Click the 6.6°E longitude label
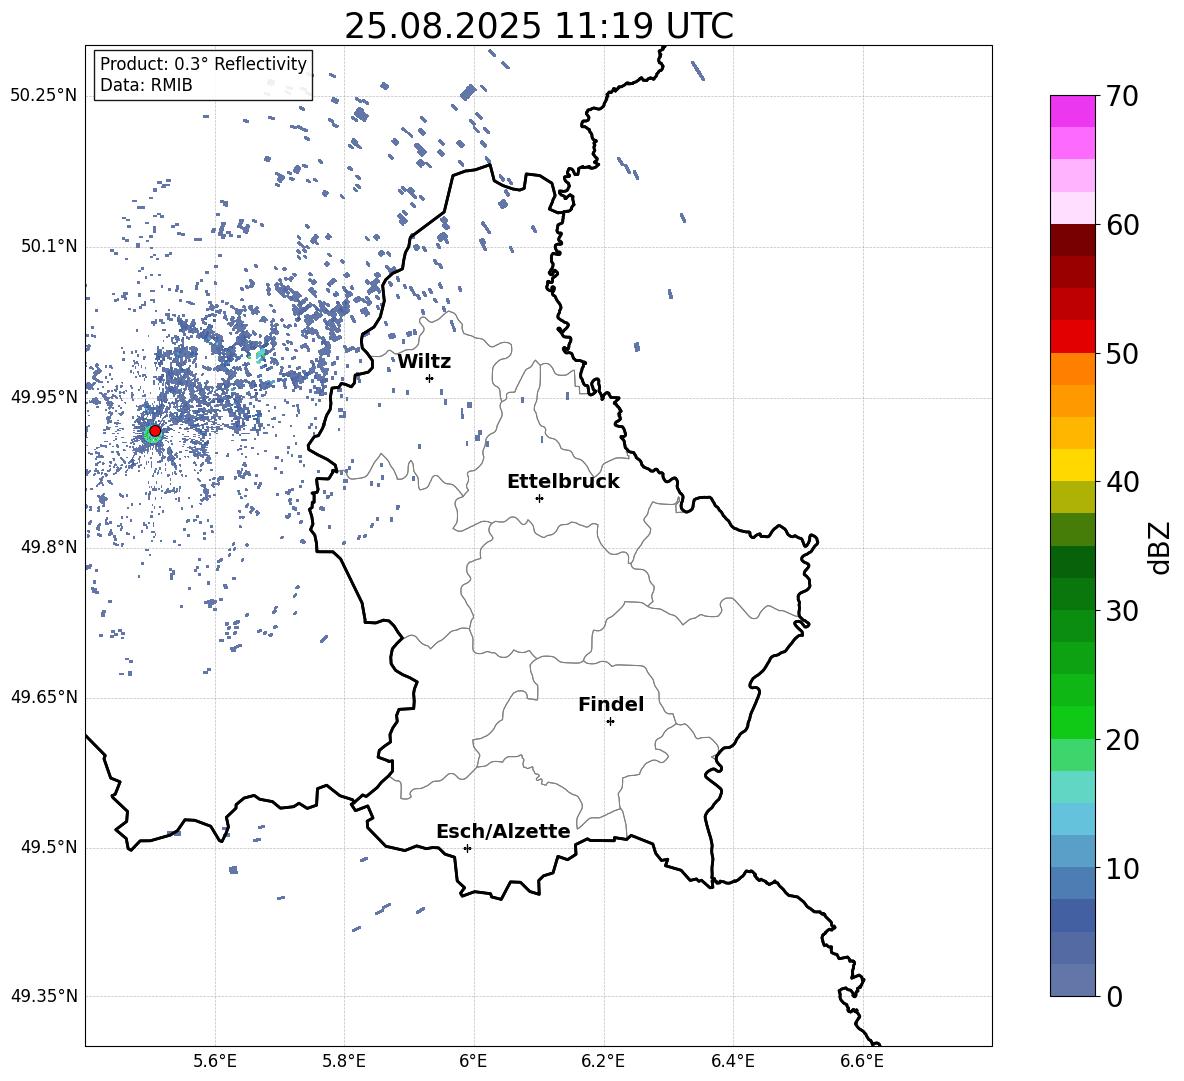 tap(862, 1061)
